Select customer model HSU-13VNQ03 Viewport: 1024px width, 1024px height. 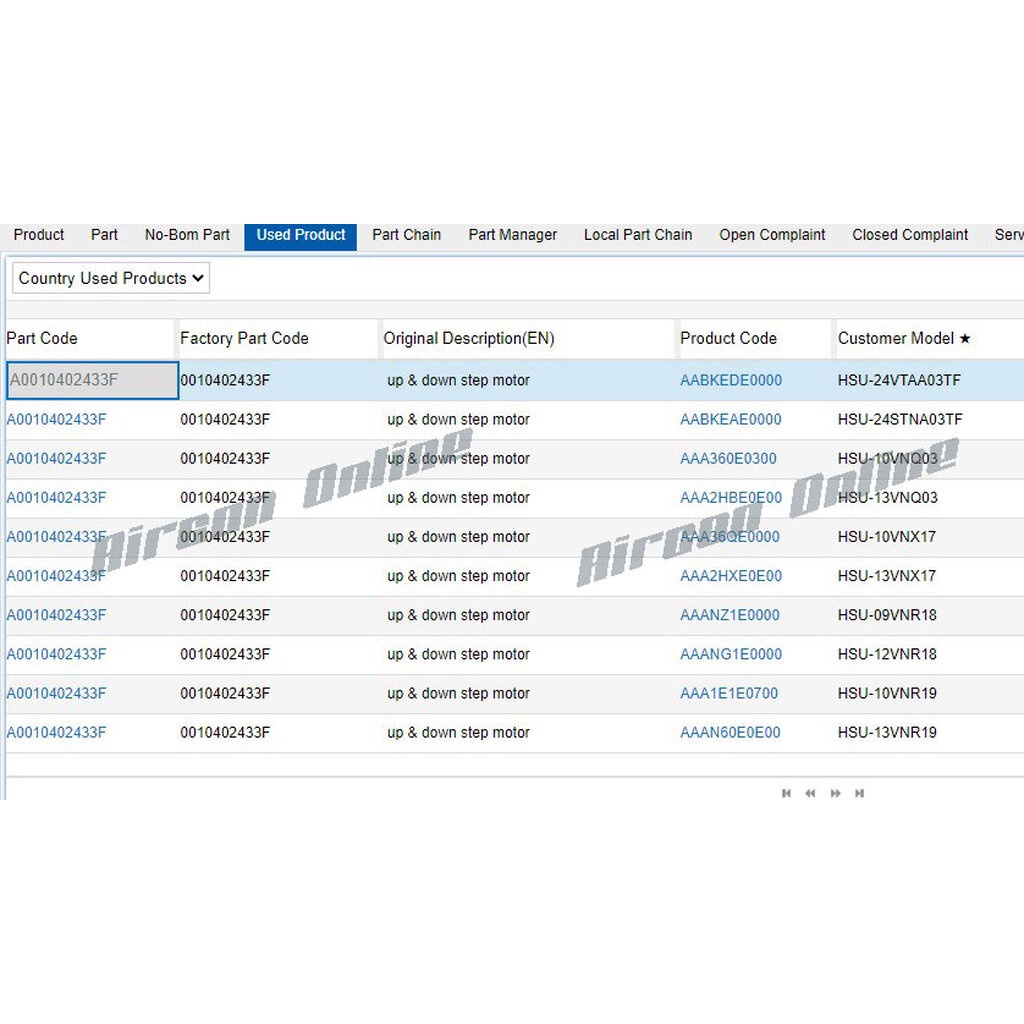click(888, 498)
